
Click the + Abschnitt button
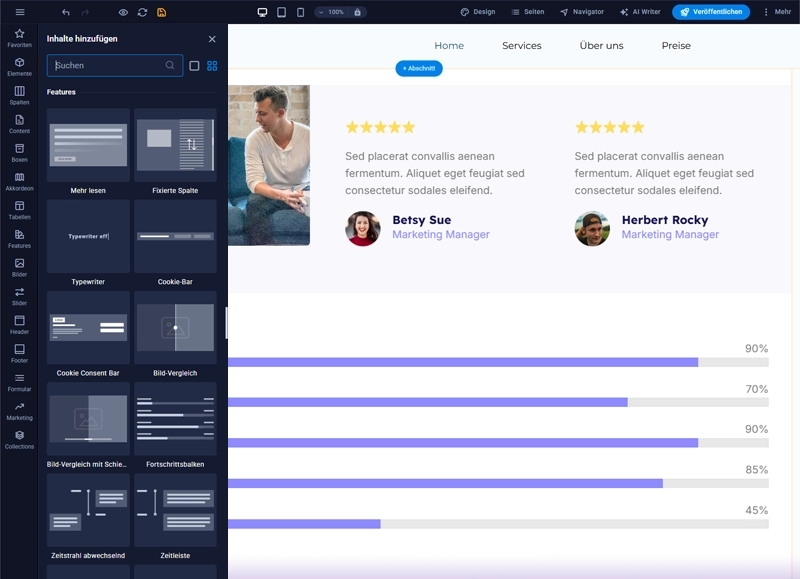(419, 68)
